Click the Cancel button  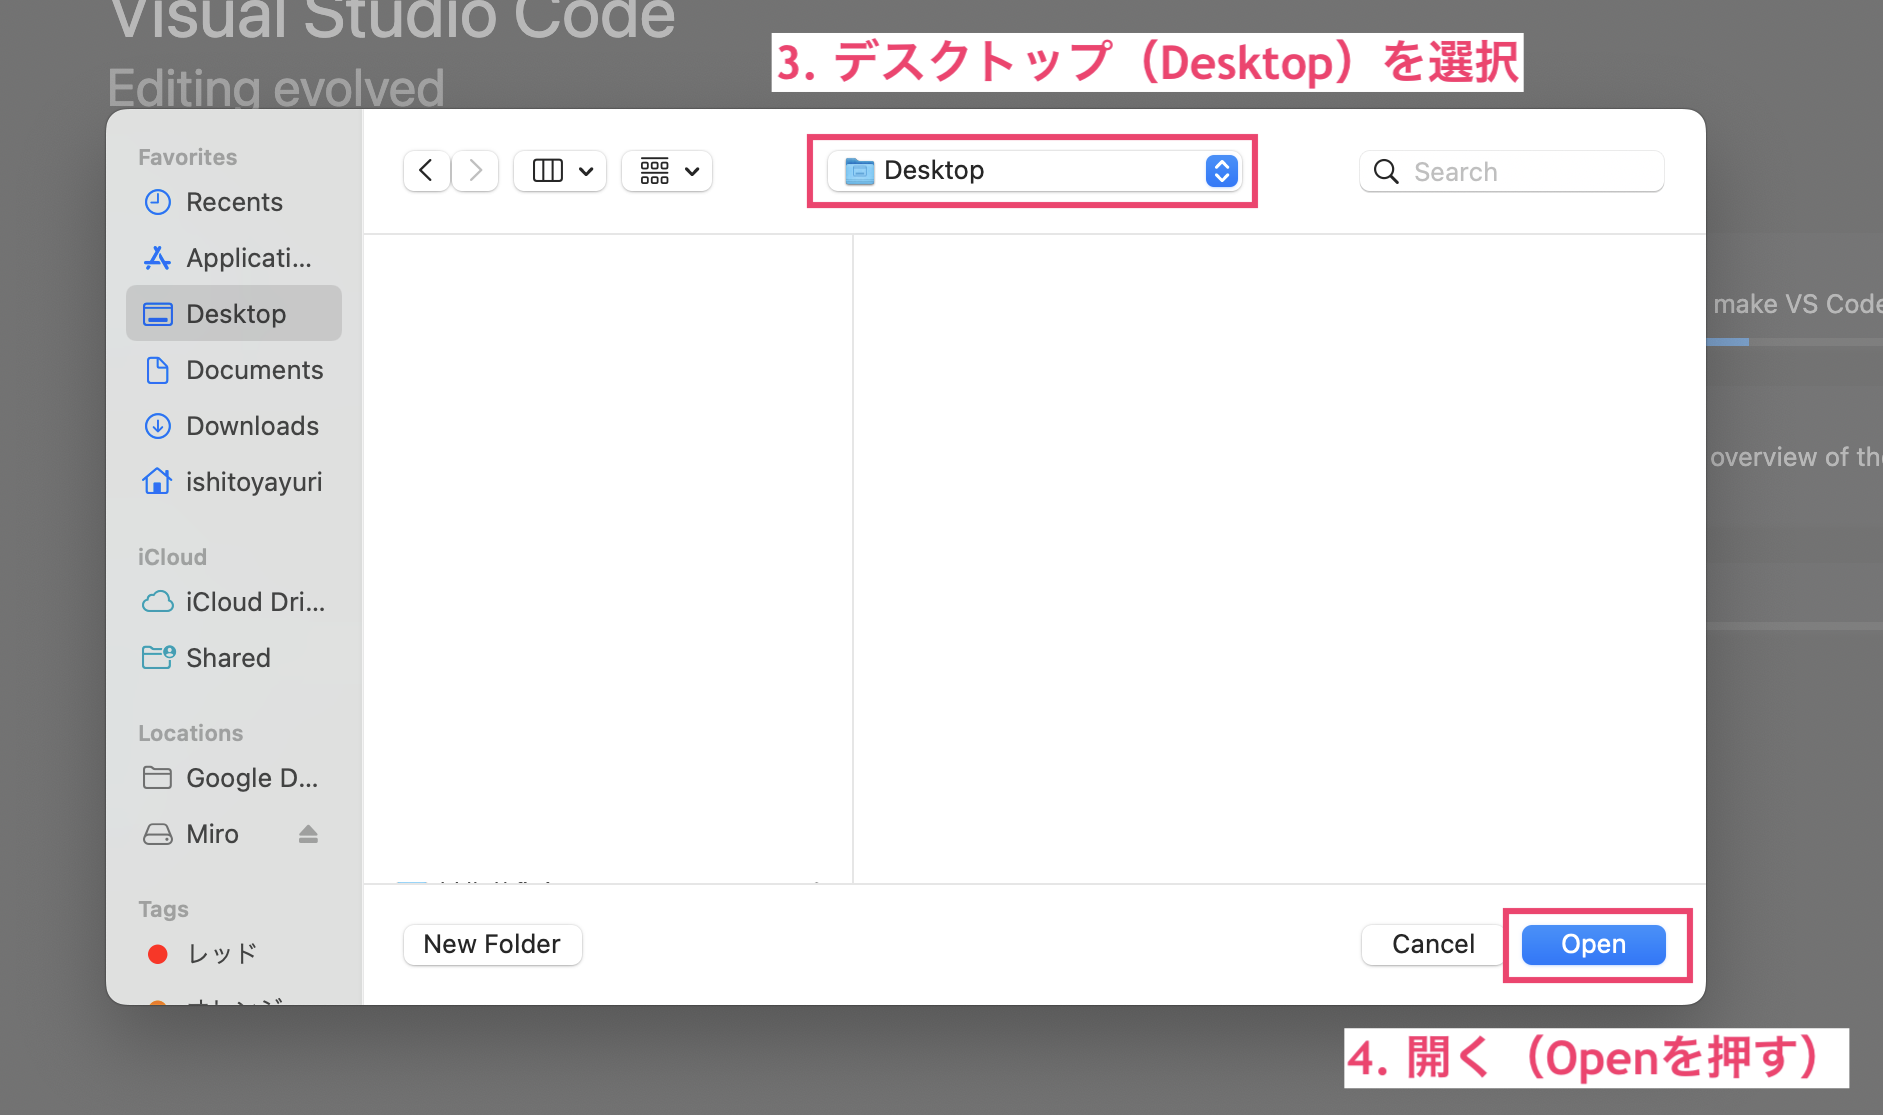pyautogui.click(x=1432, y=944)
